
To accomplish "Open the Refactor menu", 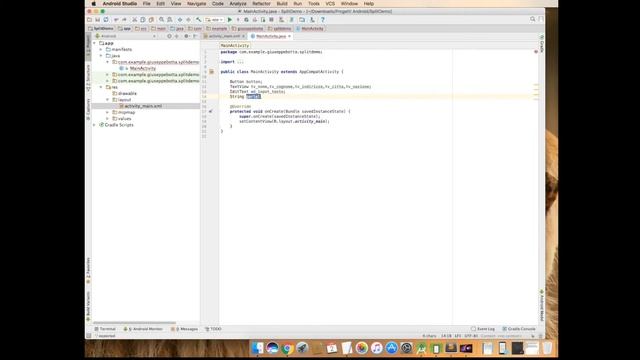I will point(261,4).
